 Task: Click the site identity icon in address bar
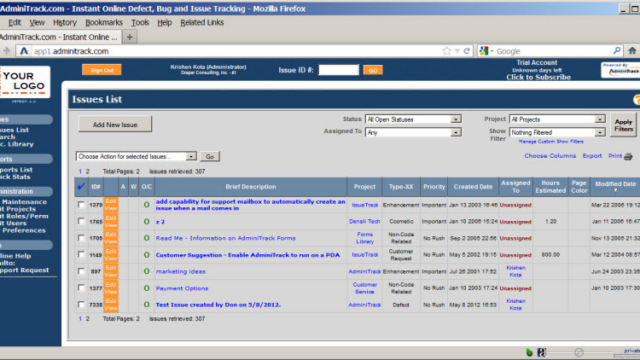tap(24, 51)
